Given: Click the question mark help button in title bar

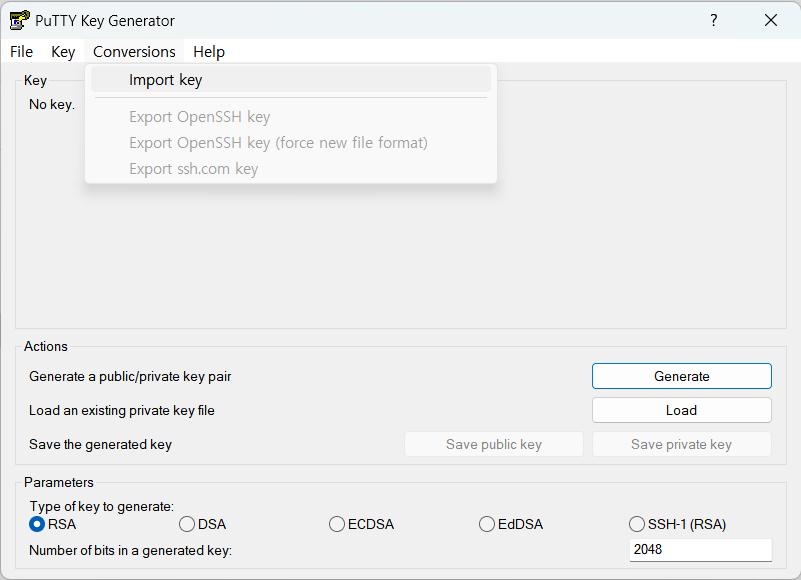Looking at the screenshot, I should tap(714, 20).
